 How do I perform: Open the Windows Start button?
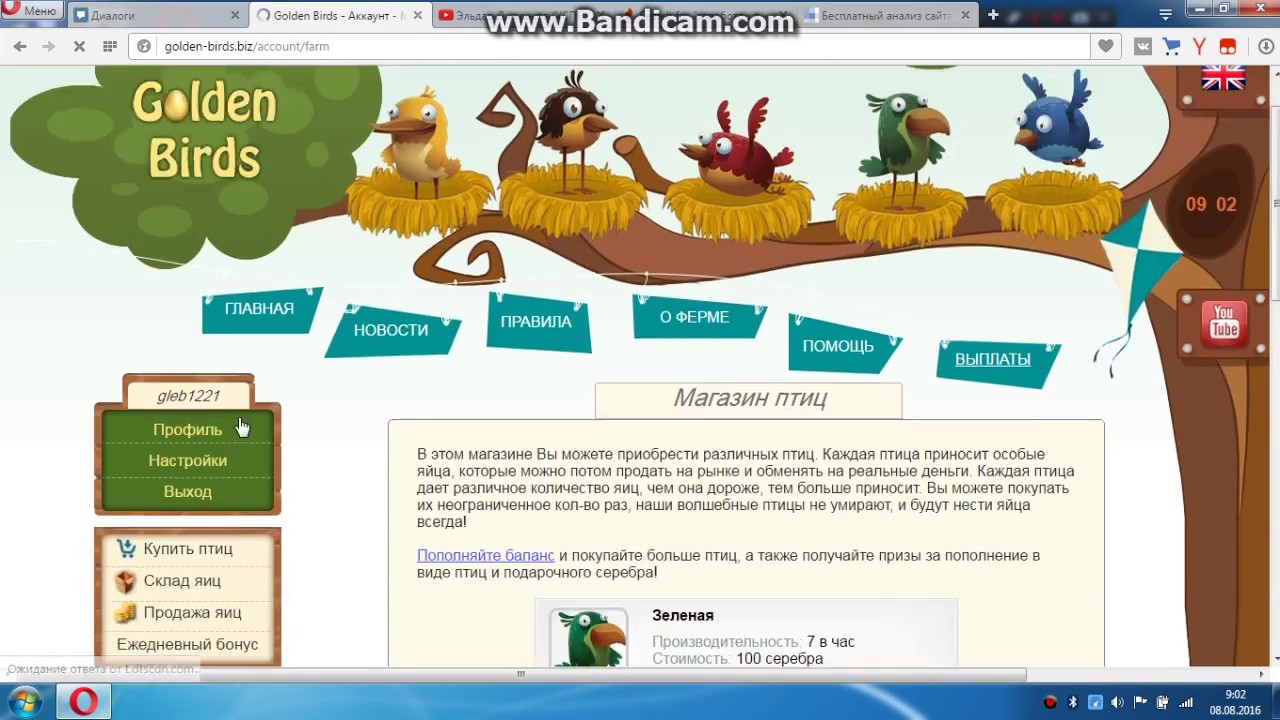[x=24, y=702]
